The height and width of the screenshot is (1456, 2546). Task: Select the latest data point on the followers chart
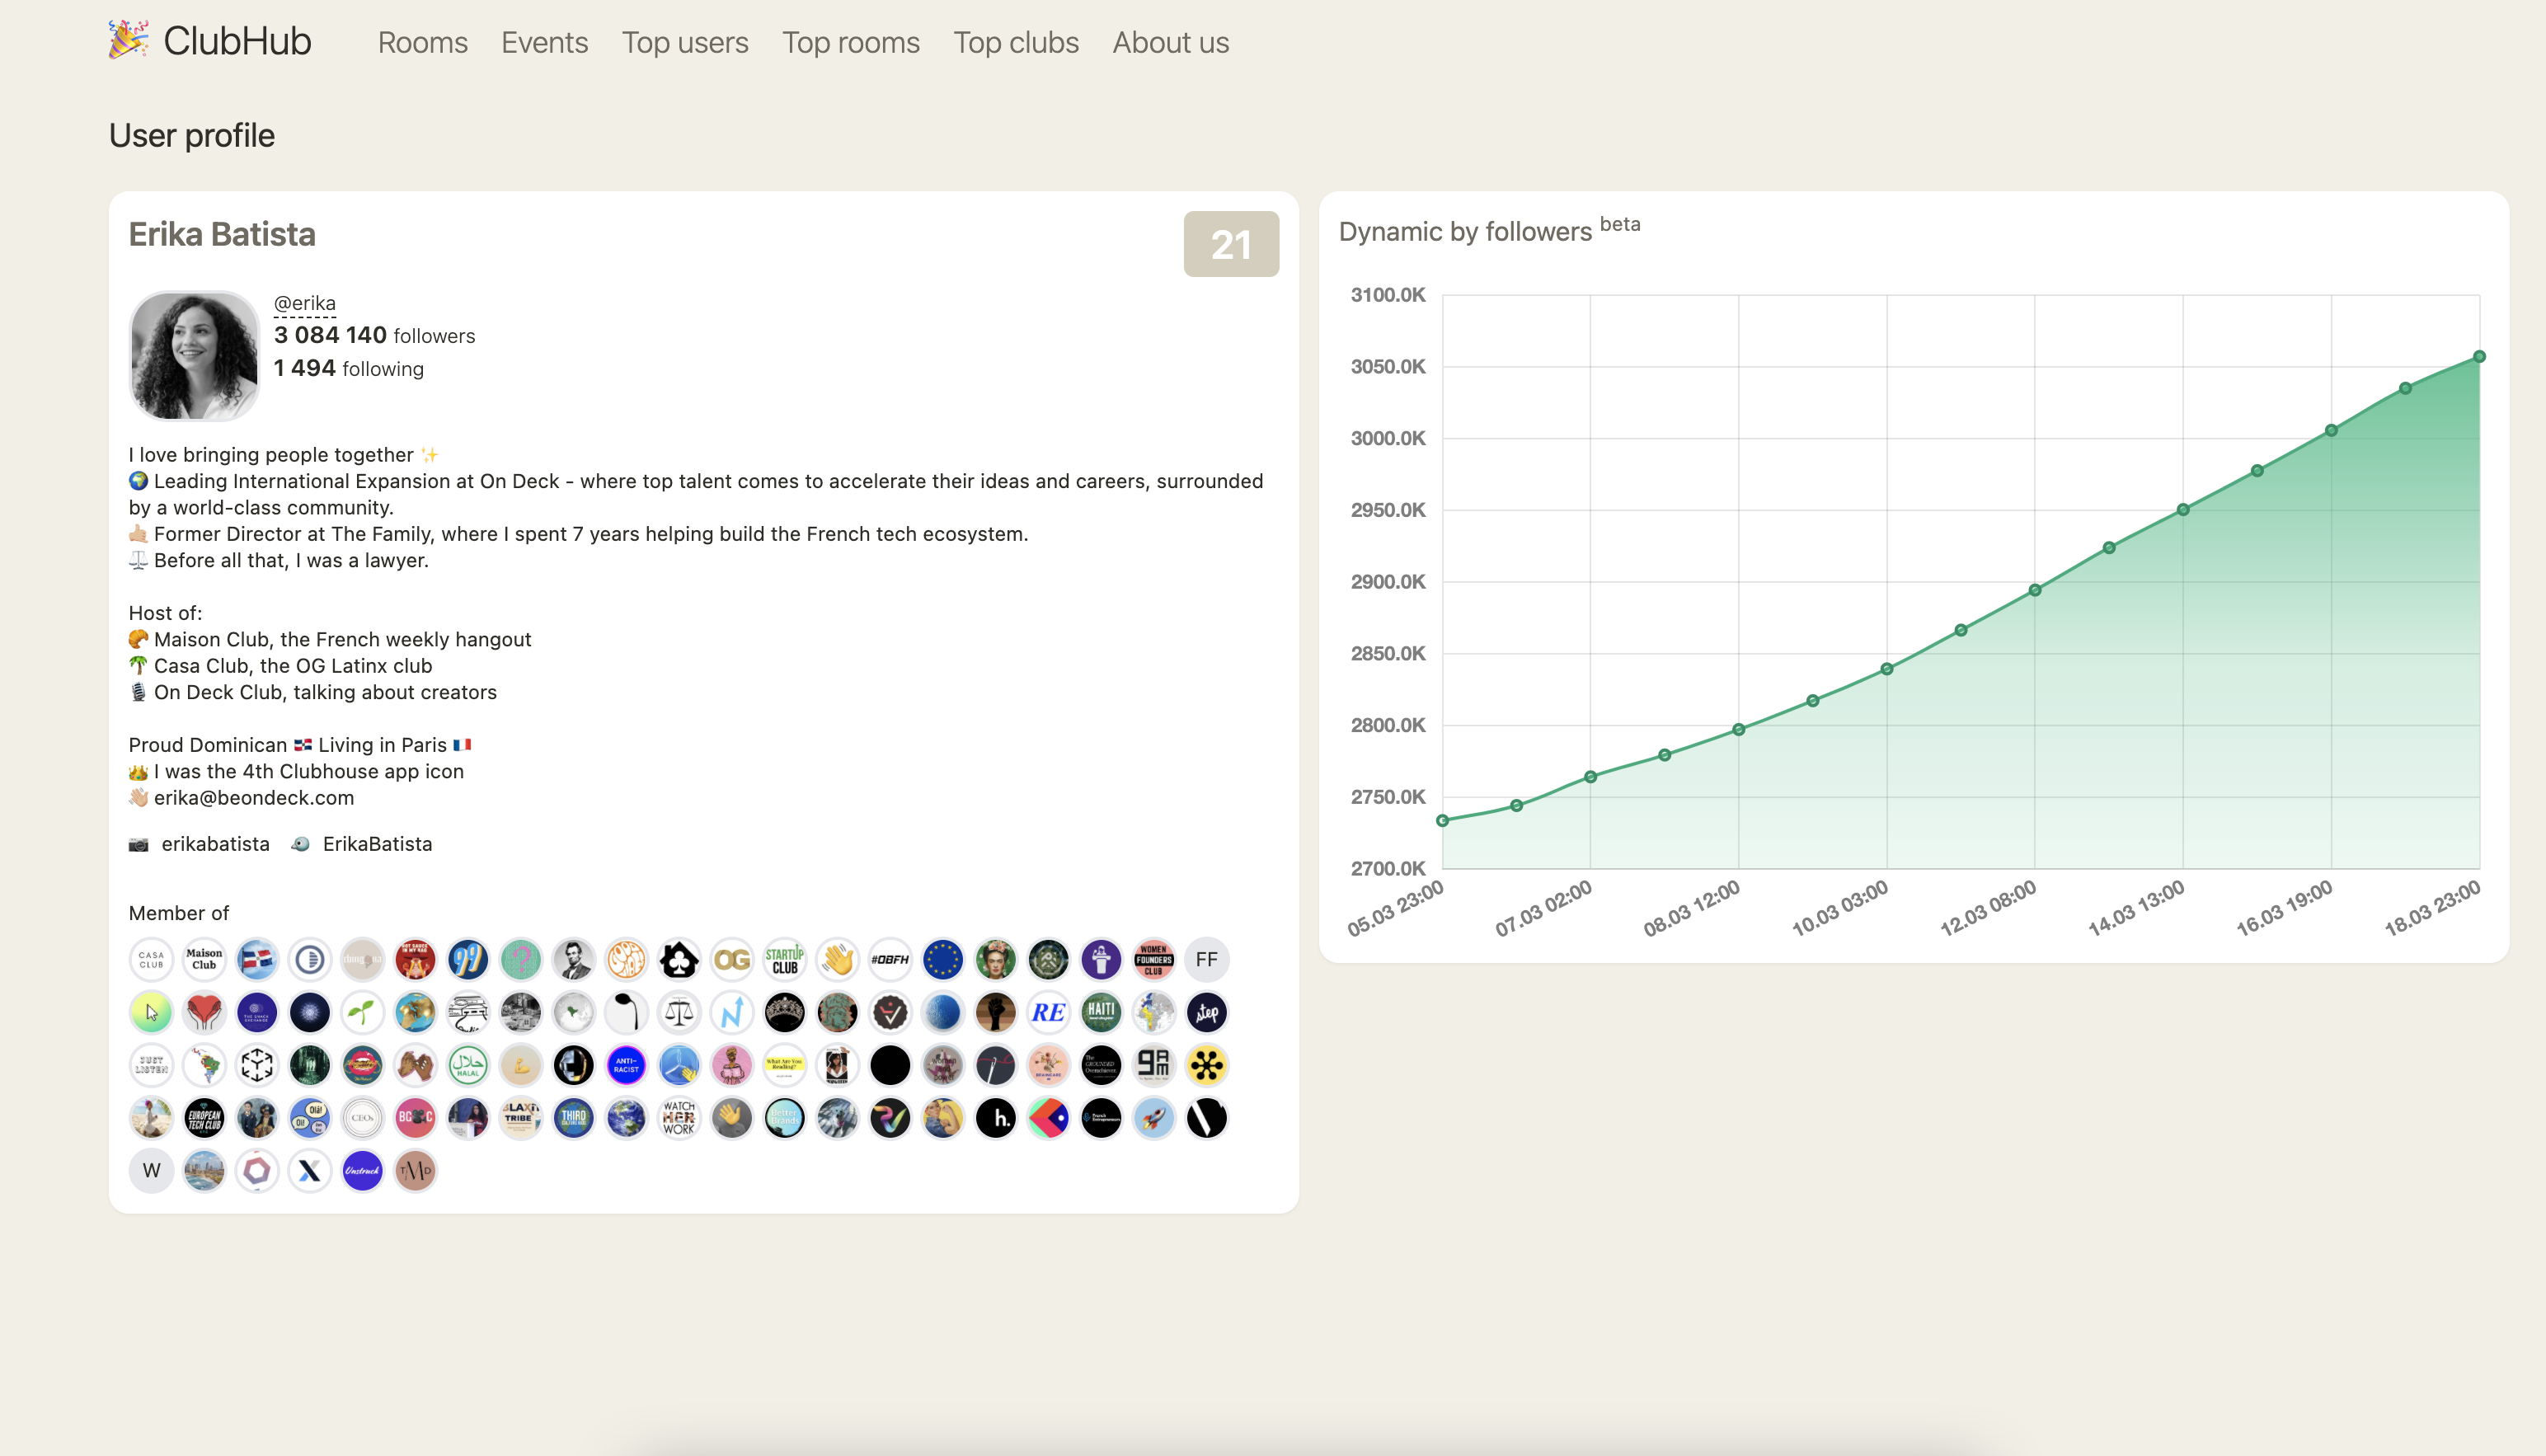tap(2478, 356)
